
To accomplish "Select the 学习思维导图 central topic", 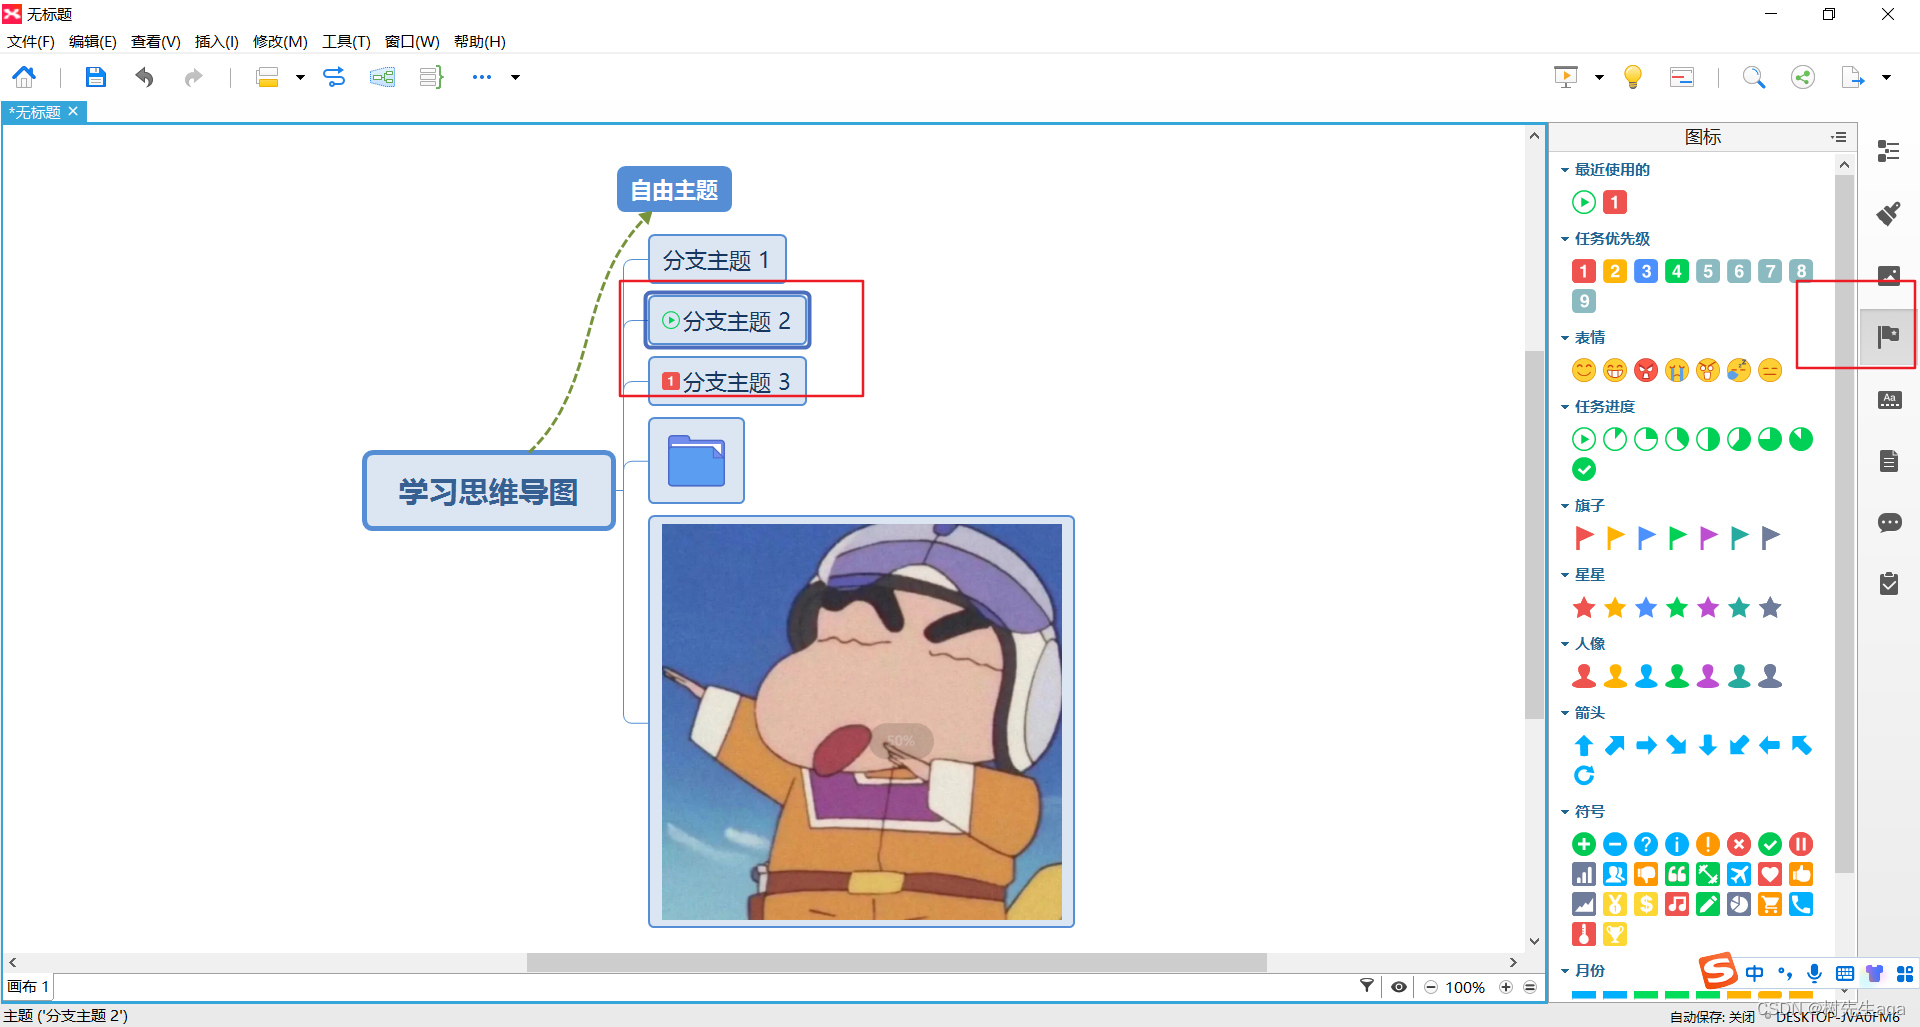I will click(488, 491).
